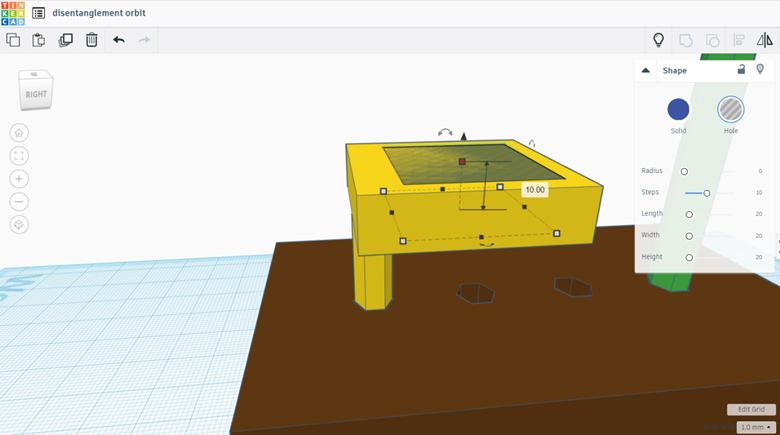Viewport: 780px width, 435px height.
Task: Click the rotation arrow below the box's bottom edge
Action: (487, 244)
